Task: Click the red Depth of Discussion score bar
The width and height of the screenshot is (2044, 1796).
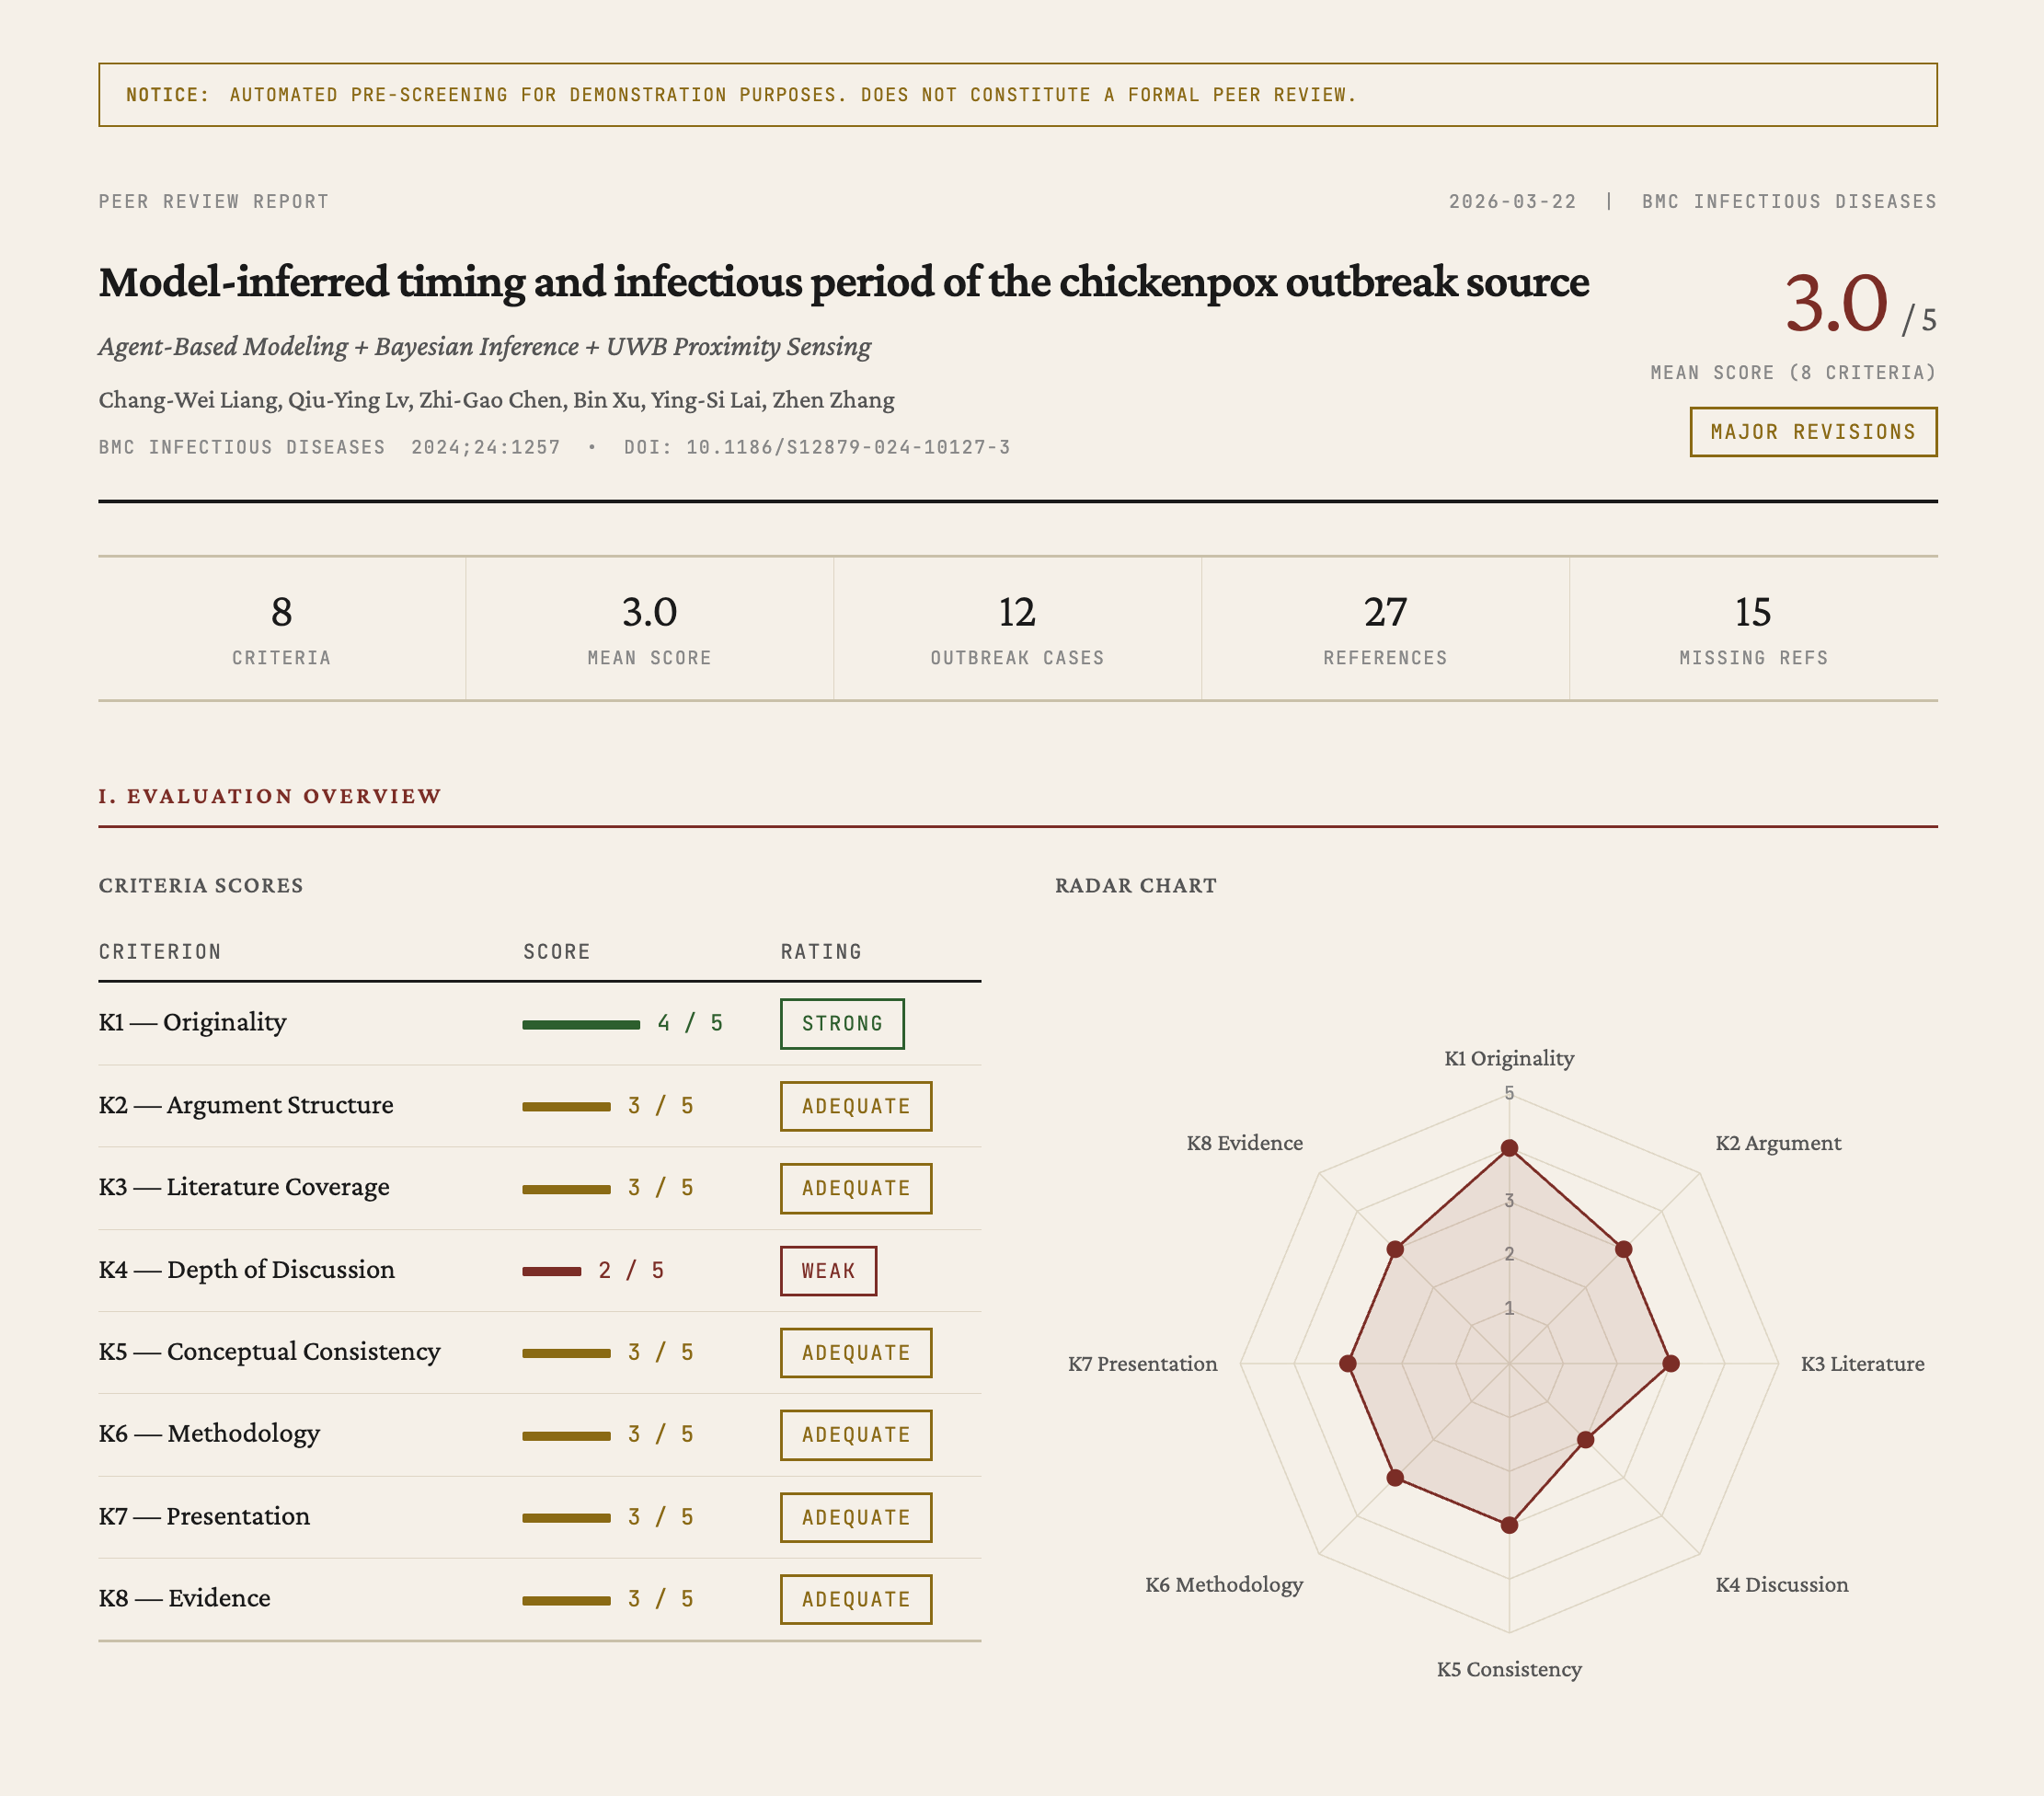Action: tap(551, 1271)
